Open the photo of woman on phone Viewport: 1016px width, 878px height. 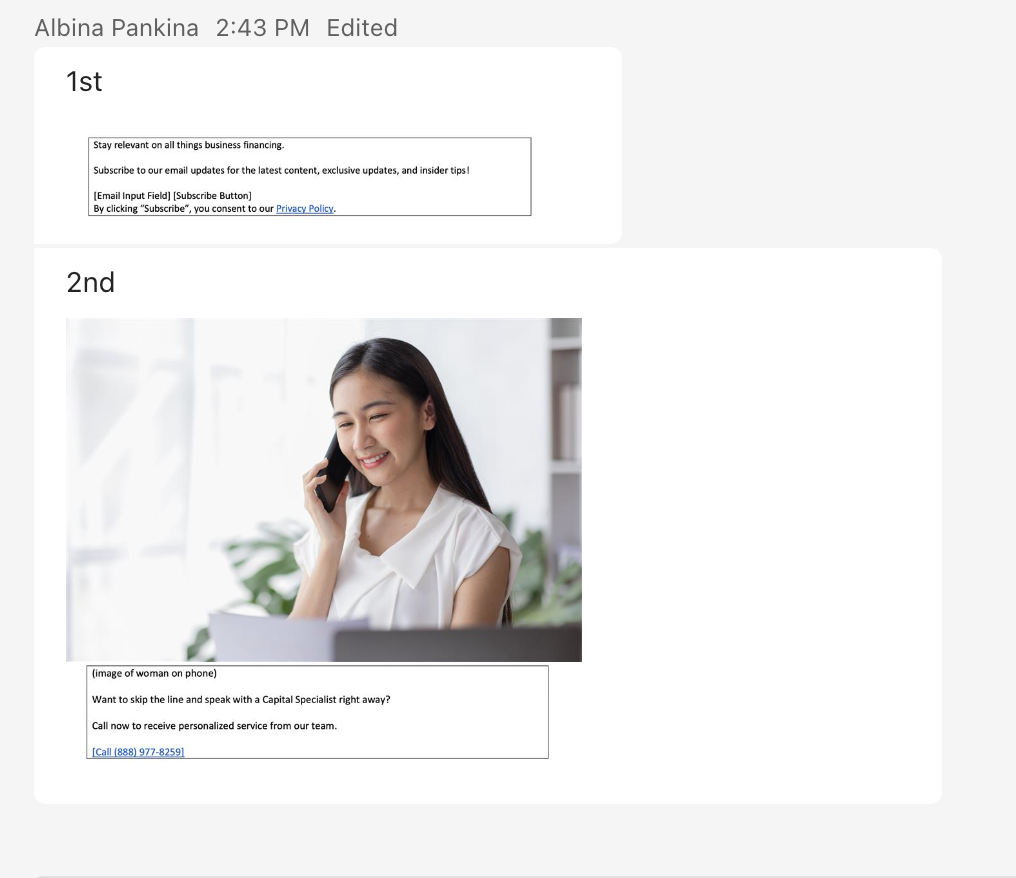[324, 490]
